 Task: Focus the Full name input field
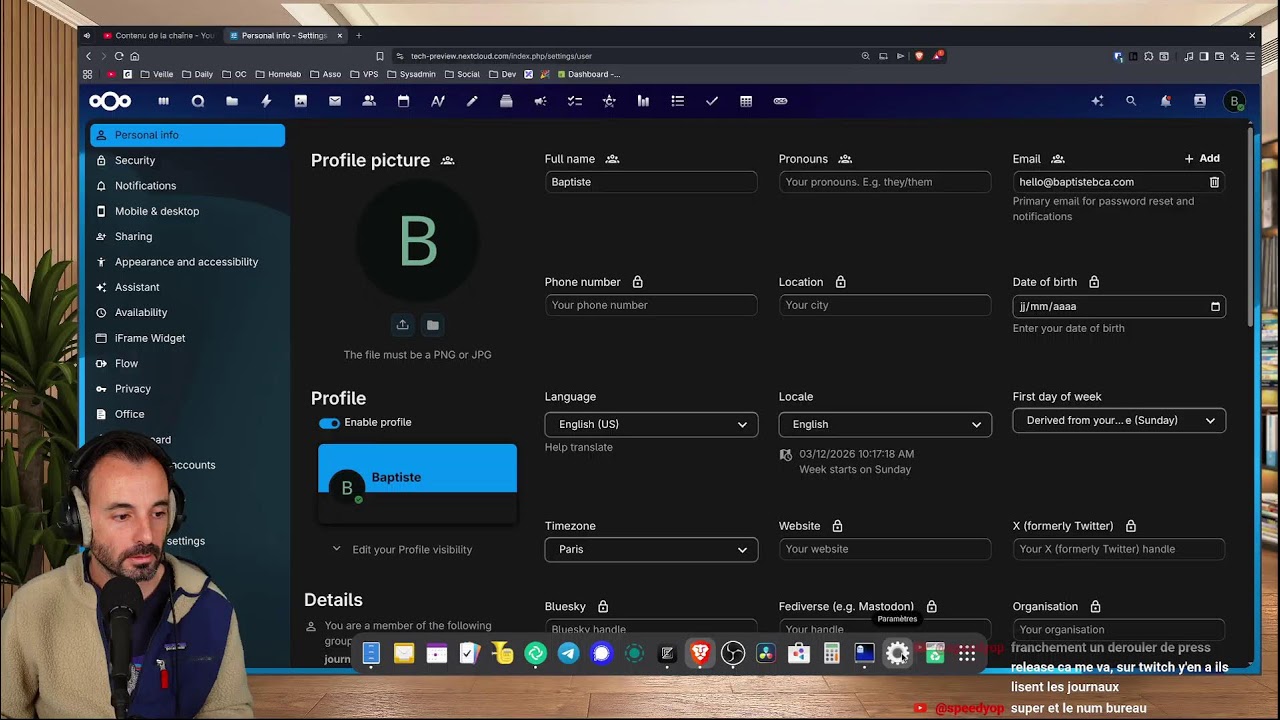click(x=651, y=182)
